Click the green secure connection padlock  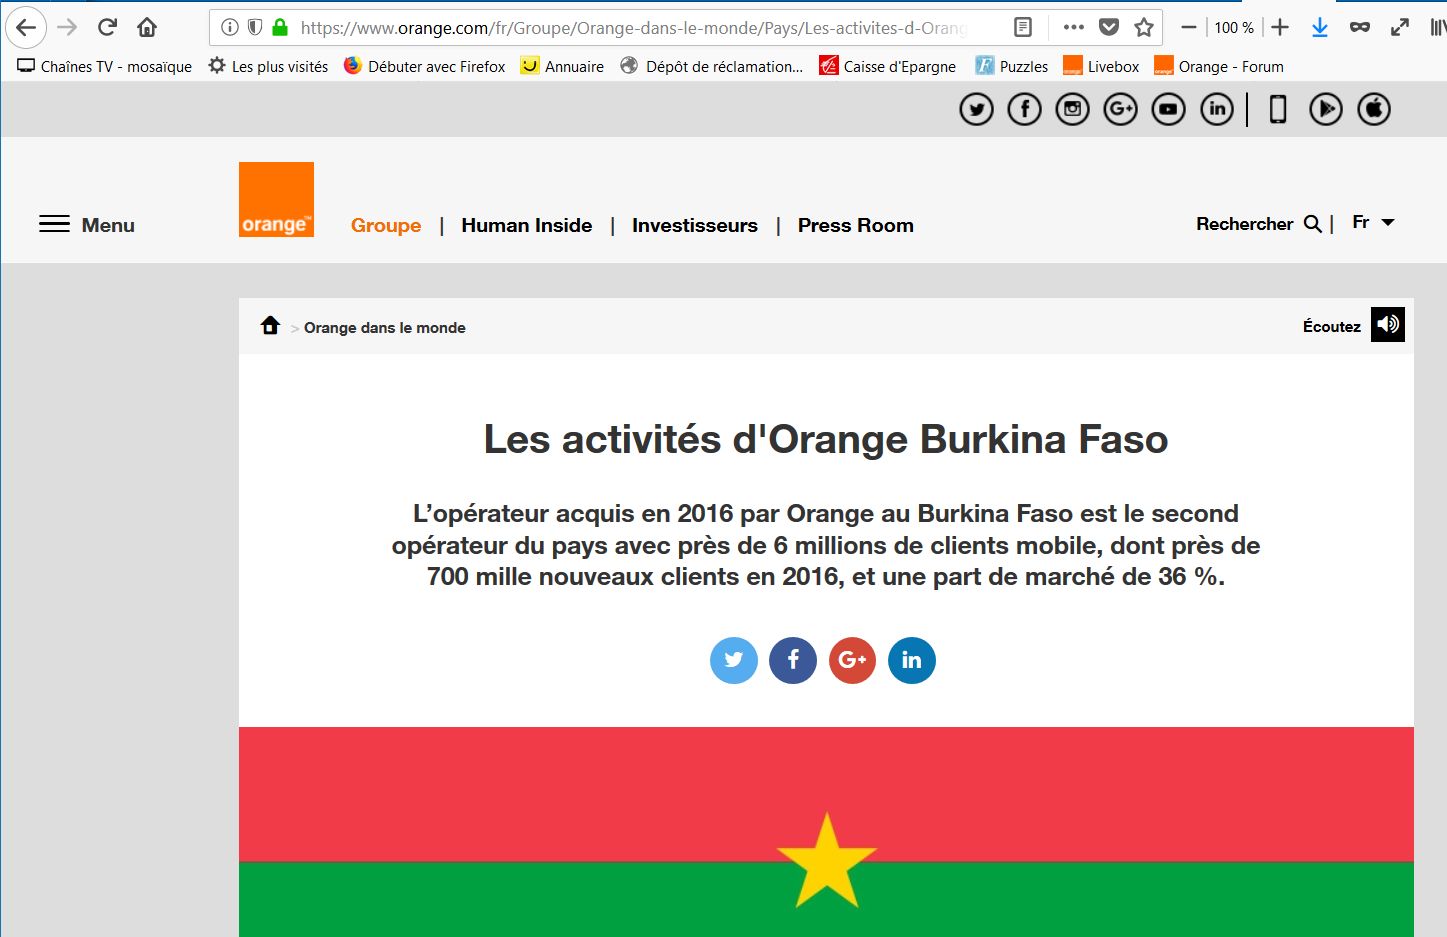pos(280,28)
